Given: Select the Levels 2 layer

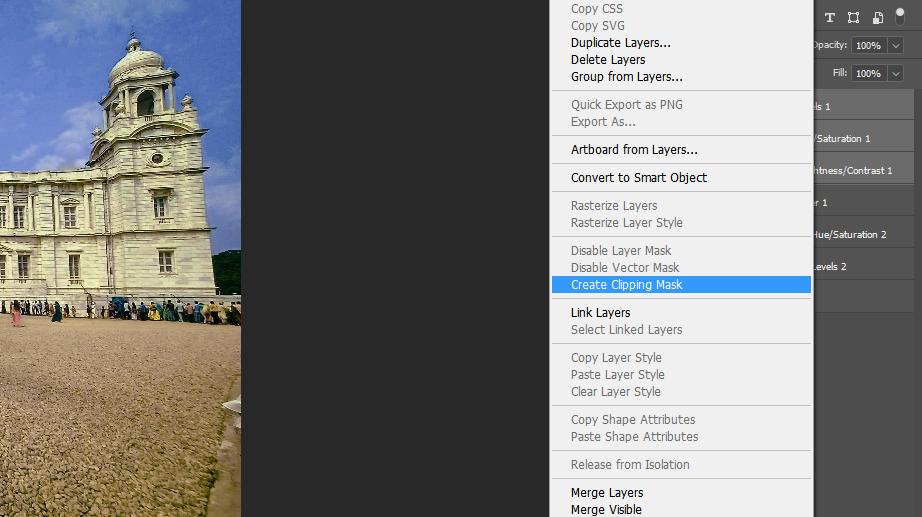Looking at the screenshot, I should click(x=864, y=267).
